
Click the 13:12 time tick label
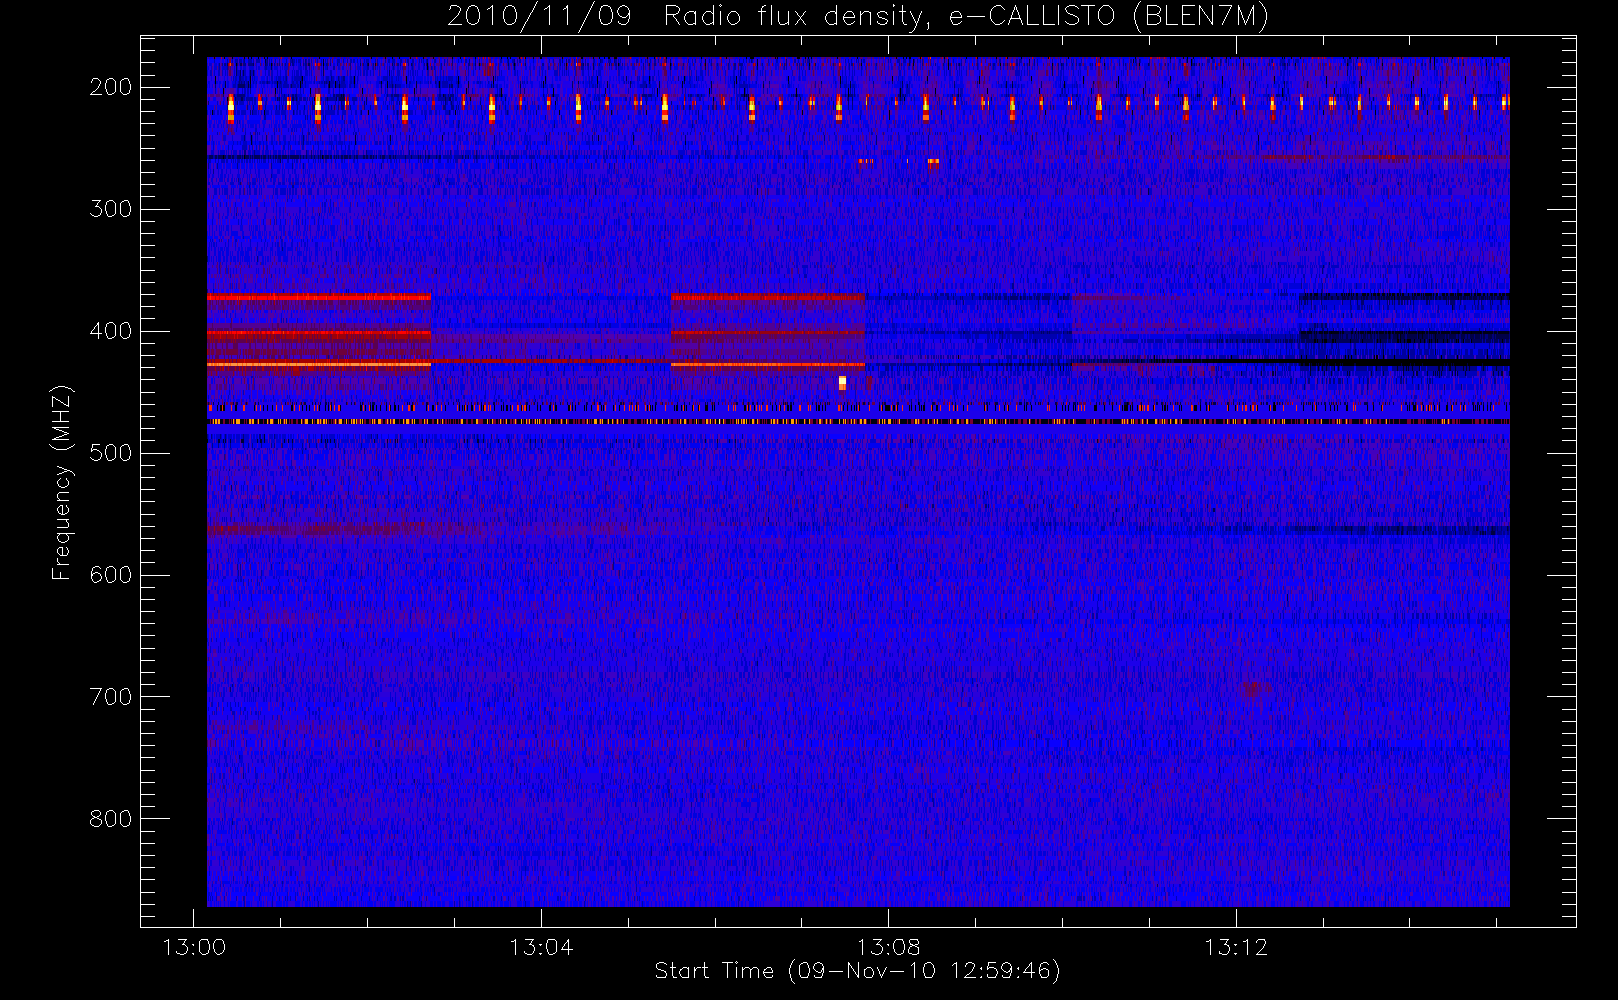point(1236,946)
